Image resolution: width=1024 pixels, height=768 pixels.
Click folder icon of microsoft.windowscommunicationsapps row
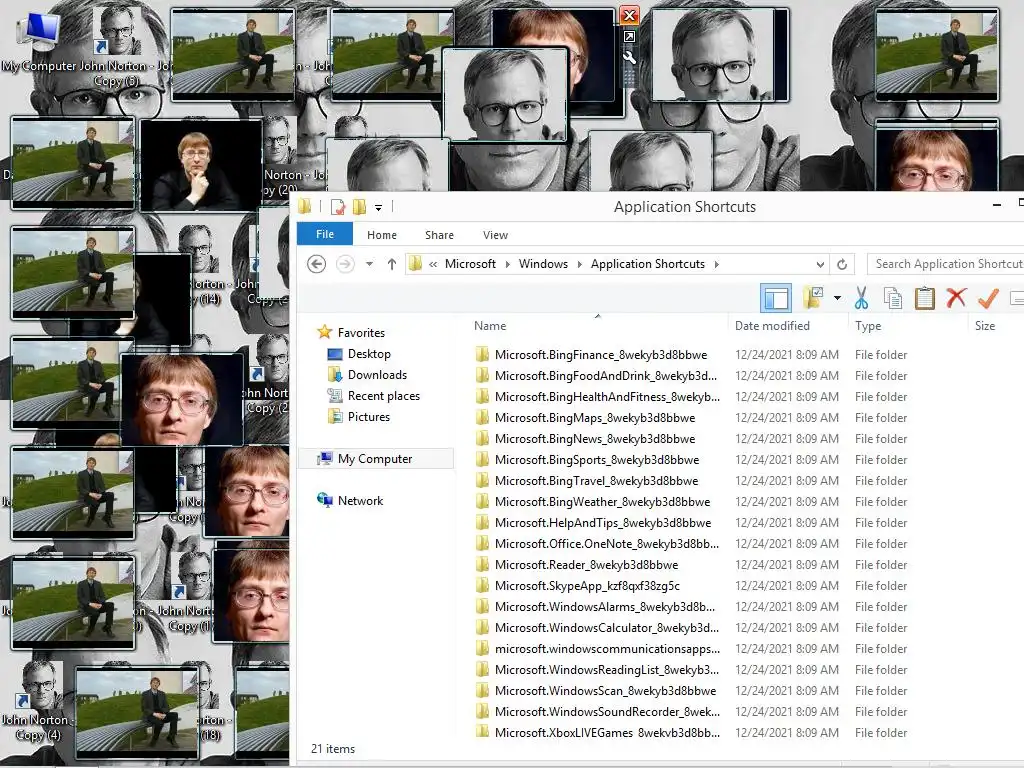482,648
